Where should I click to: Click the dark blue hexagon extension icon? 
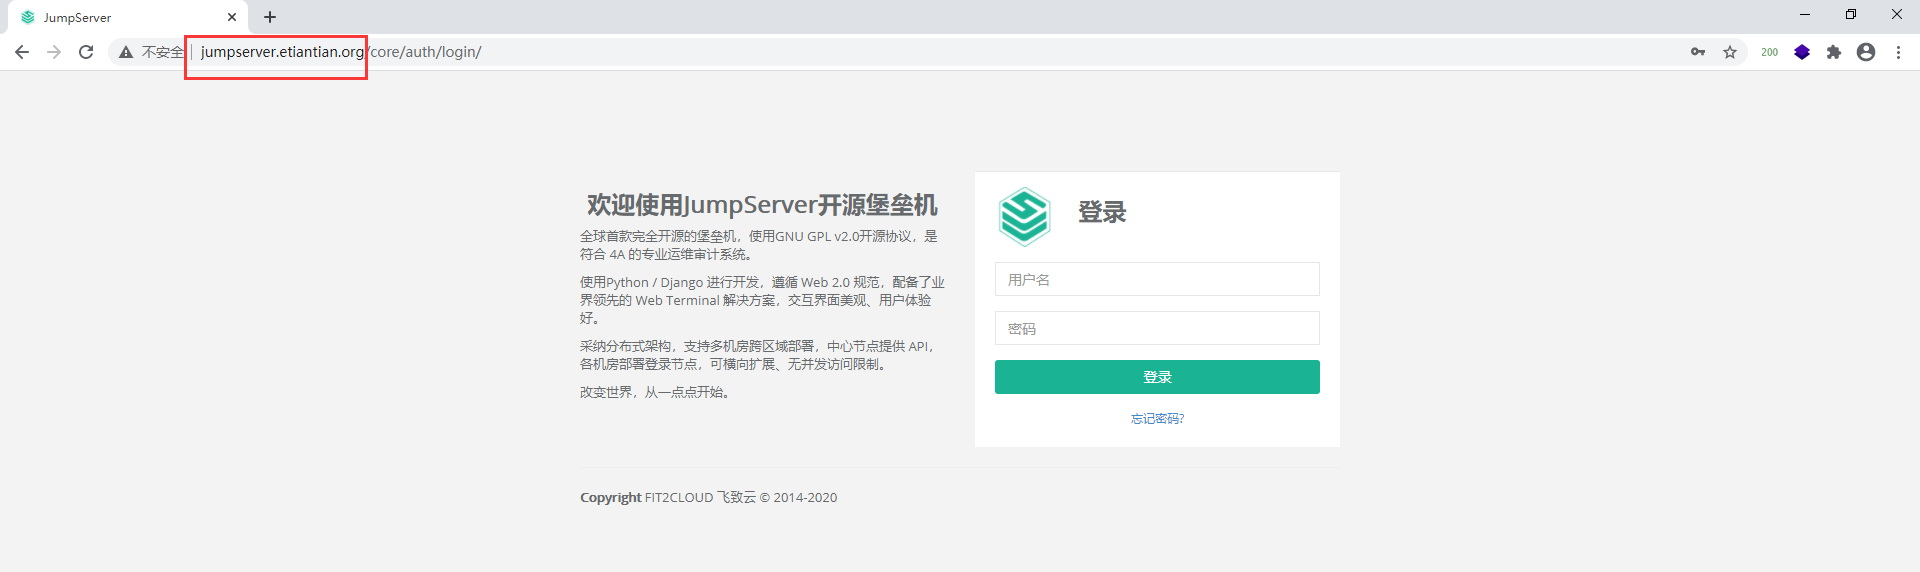pyautogui.click(x=1802, y=52)
